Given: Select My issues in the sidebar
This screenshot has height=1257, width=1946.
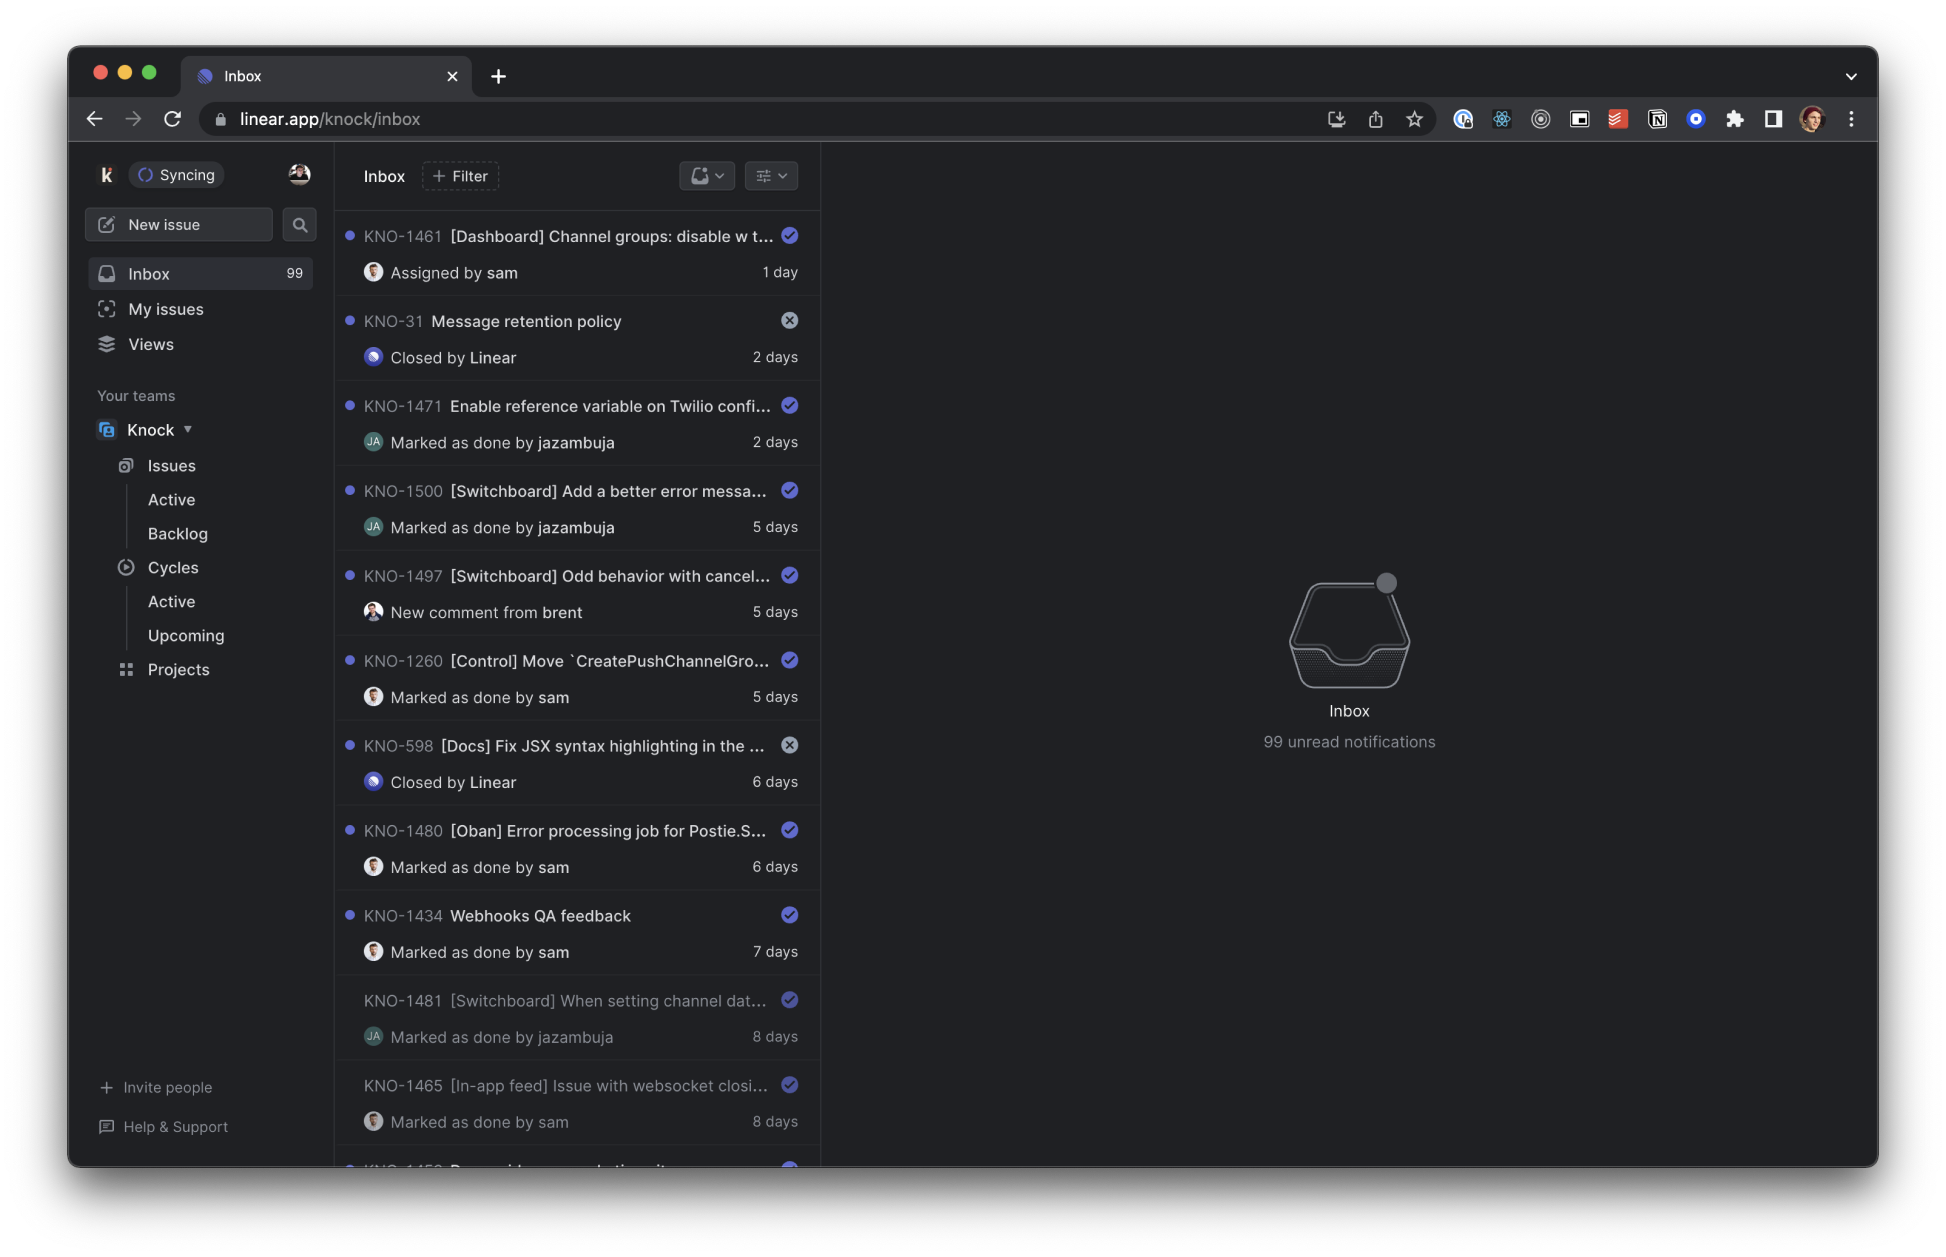Looking at the screenshot, I should (x=165, y=309).
